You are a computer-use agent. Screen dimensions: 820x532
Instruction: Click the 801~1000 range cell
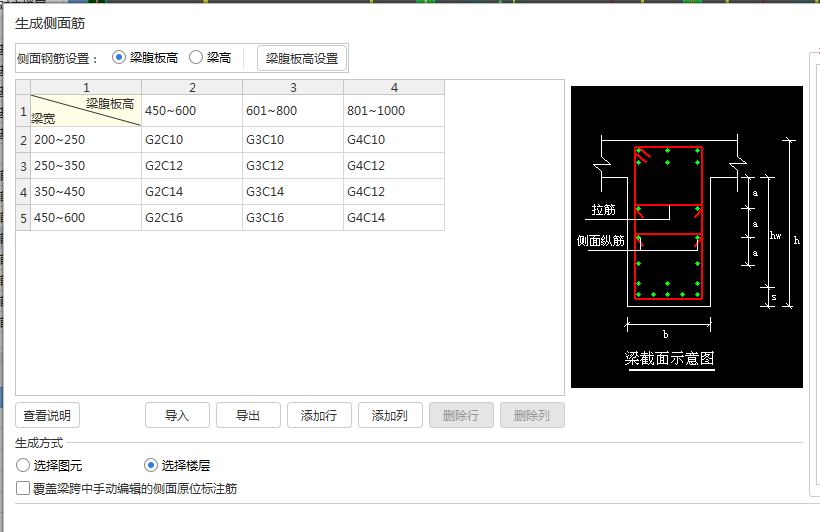pyautogui.click(x=394, y=111)
